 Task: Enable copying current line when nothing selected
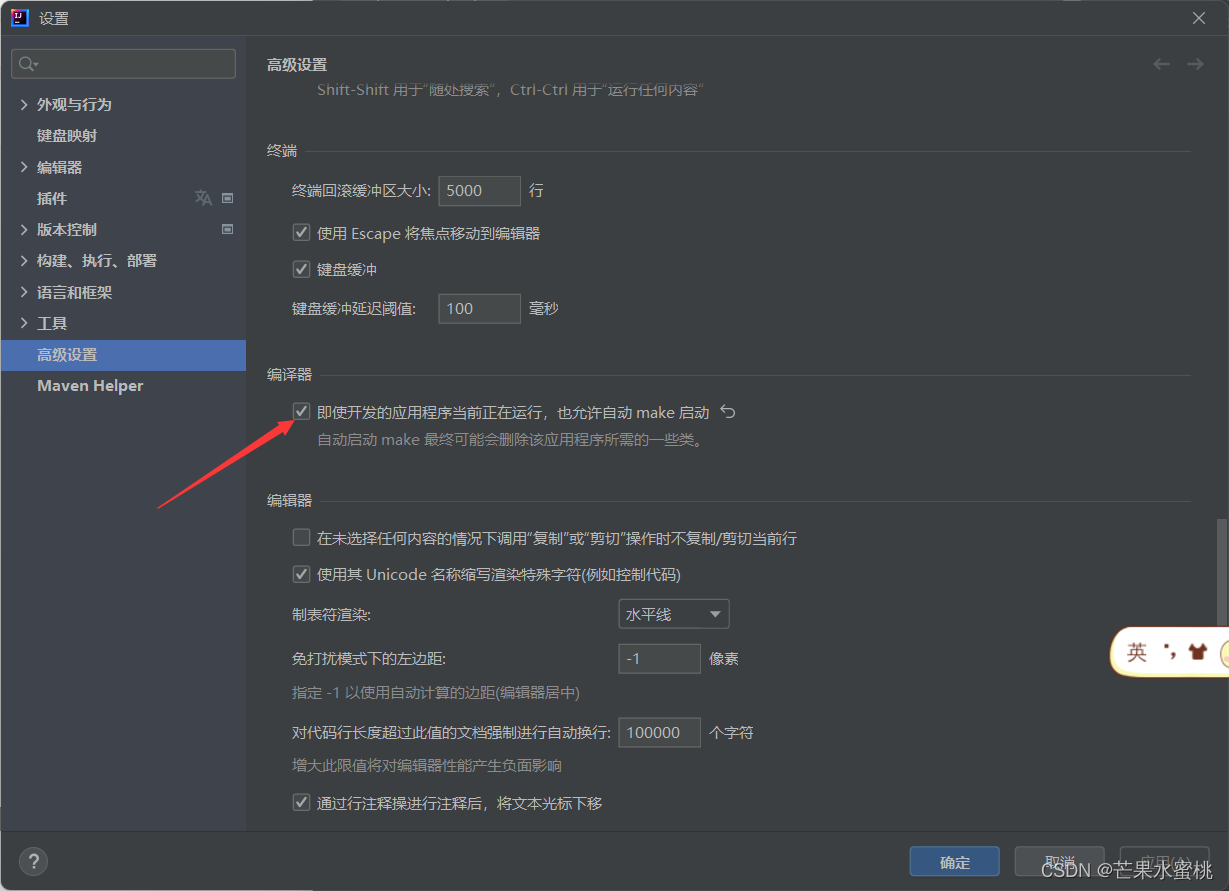pos(301,538)
